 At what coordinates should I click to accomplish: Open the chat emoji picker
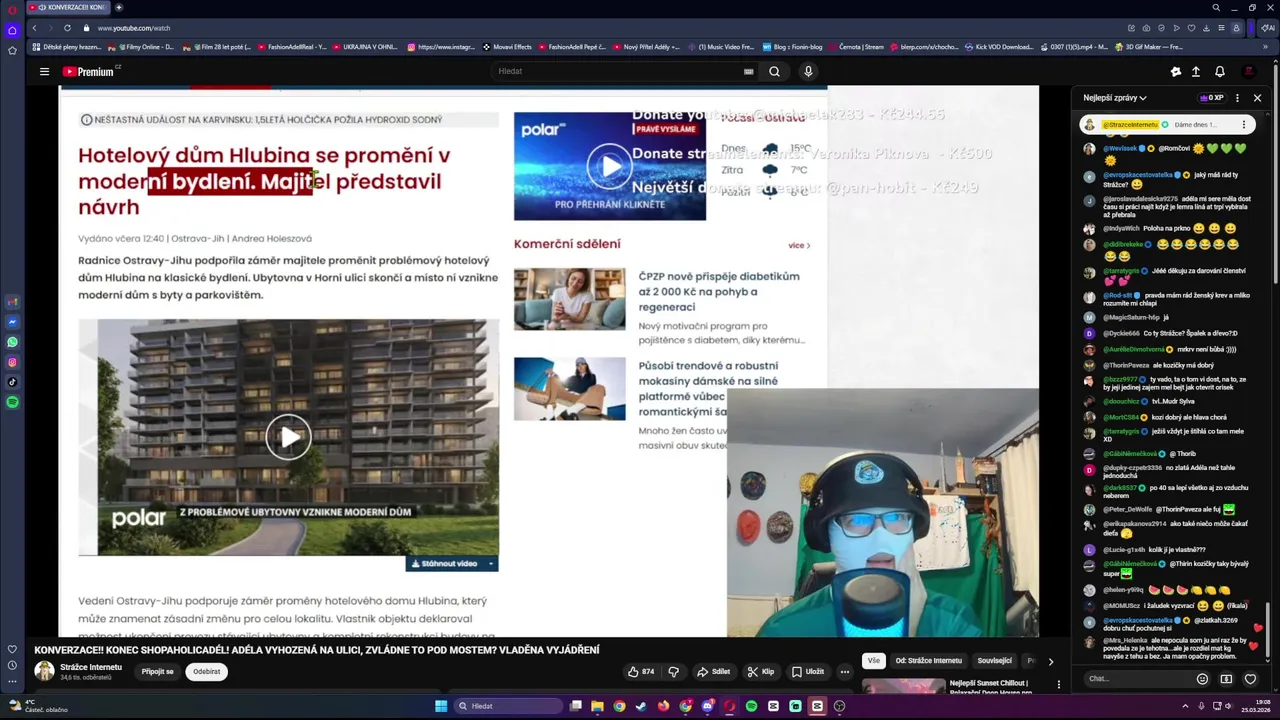click(1202, 679)
